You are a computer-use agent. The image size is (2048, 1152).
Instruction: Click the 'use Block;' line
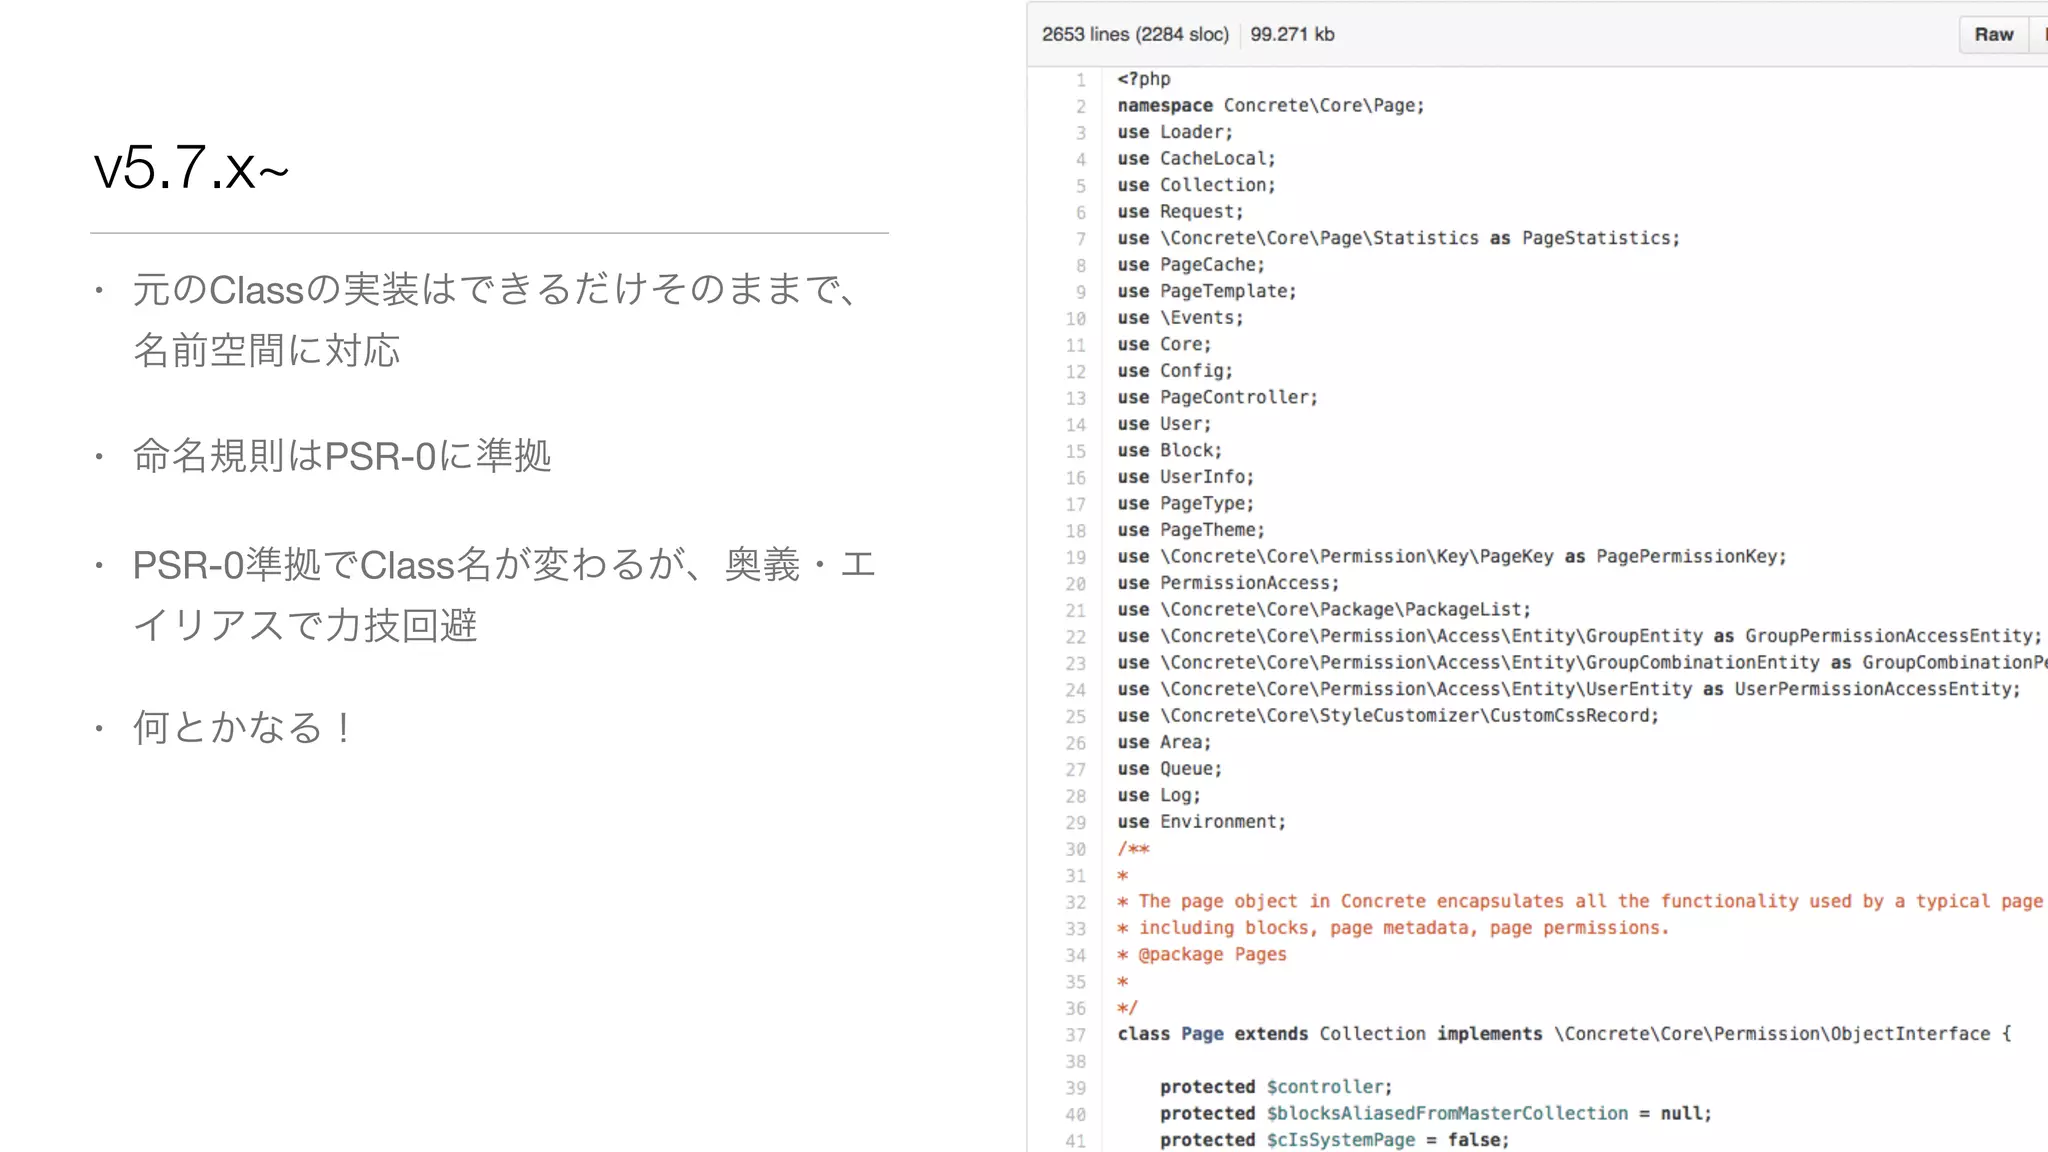[x=1170, y=450]
